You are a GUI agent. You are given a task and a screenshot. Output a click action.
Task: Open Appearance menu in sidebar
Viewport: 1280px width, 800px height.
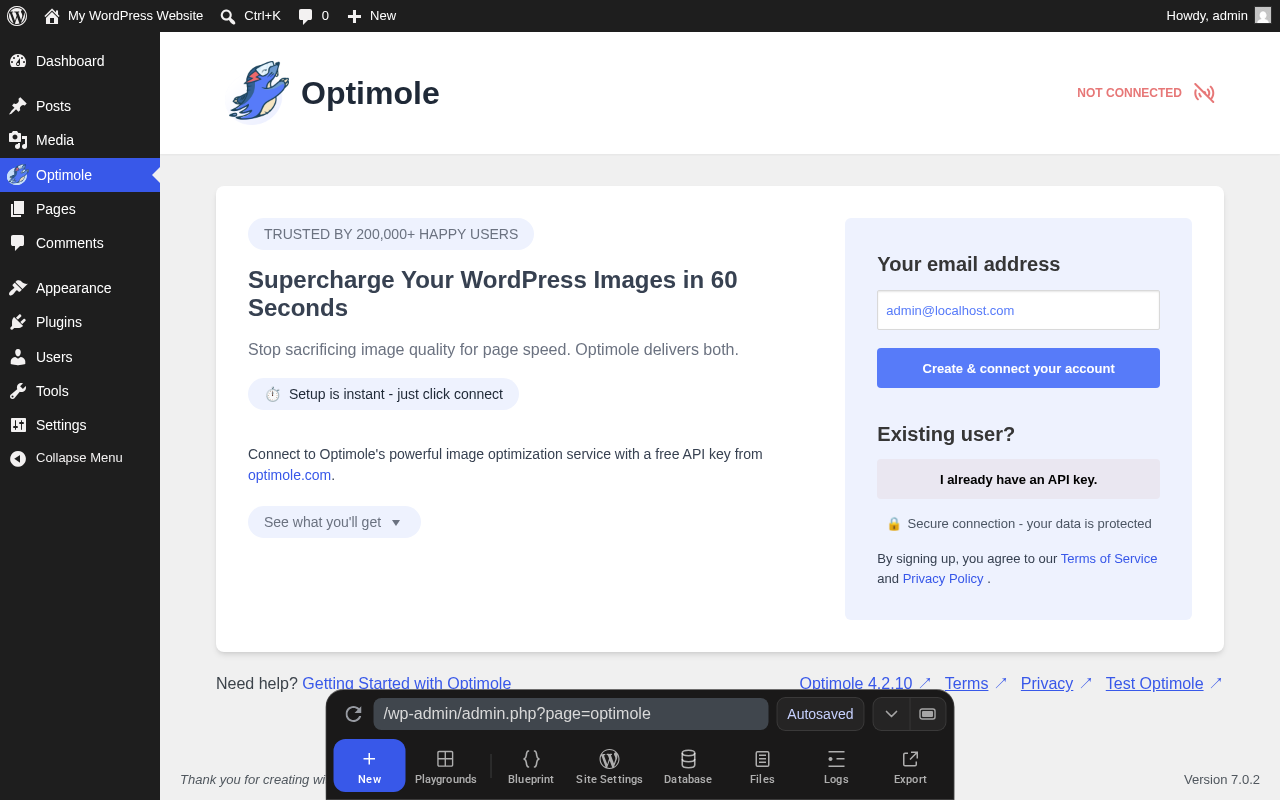[80, 288]
